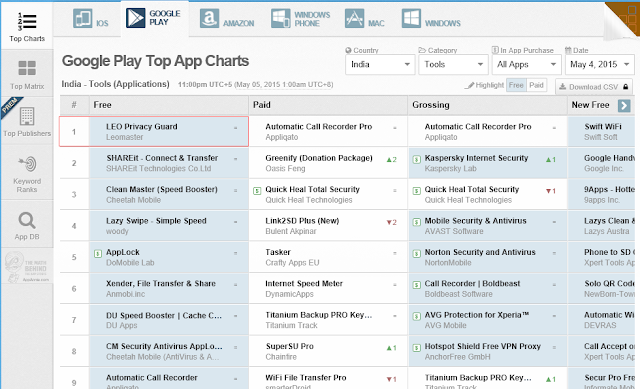This screenshot has height=389, width=640.
Task: Switch to the iOS store tab
Action: pos(91,19)
